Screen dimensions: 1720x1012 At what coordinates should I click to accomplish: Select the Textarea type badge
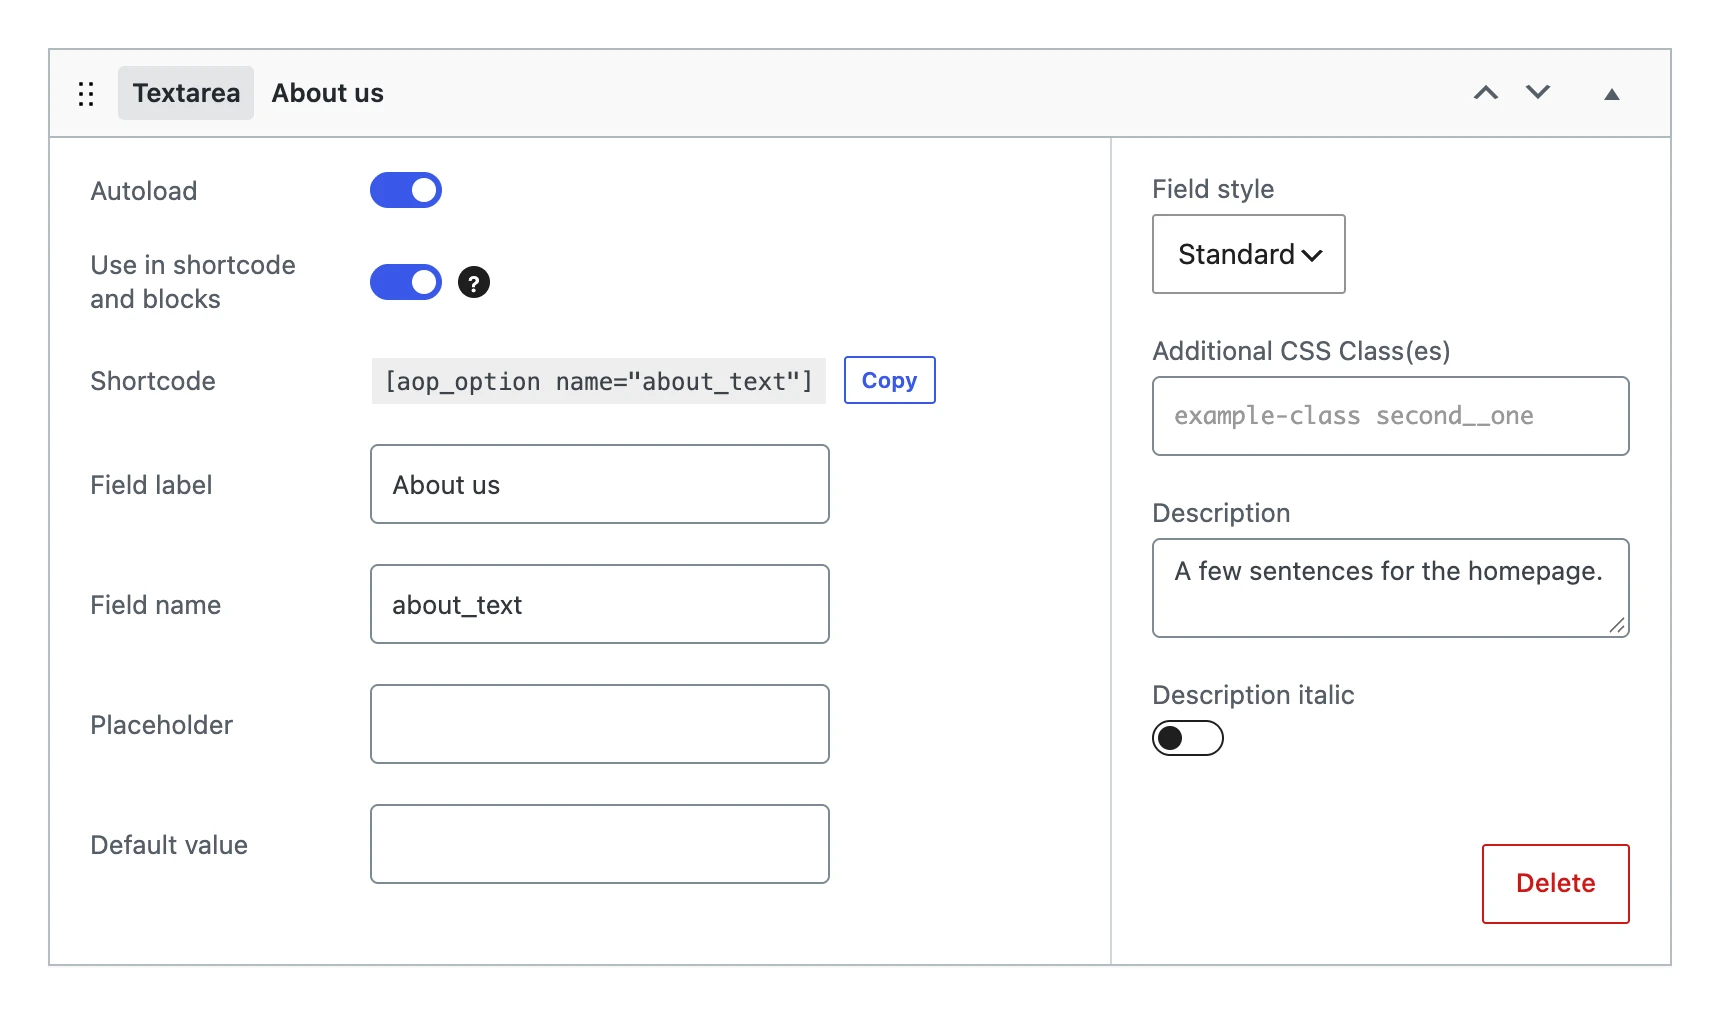tap(186, 93)
